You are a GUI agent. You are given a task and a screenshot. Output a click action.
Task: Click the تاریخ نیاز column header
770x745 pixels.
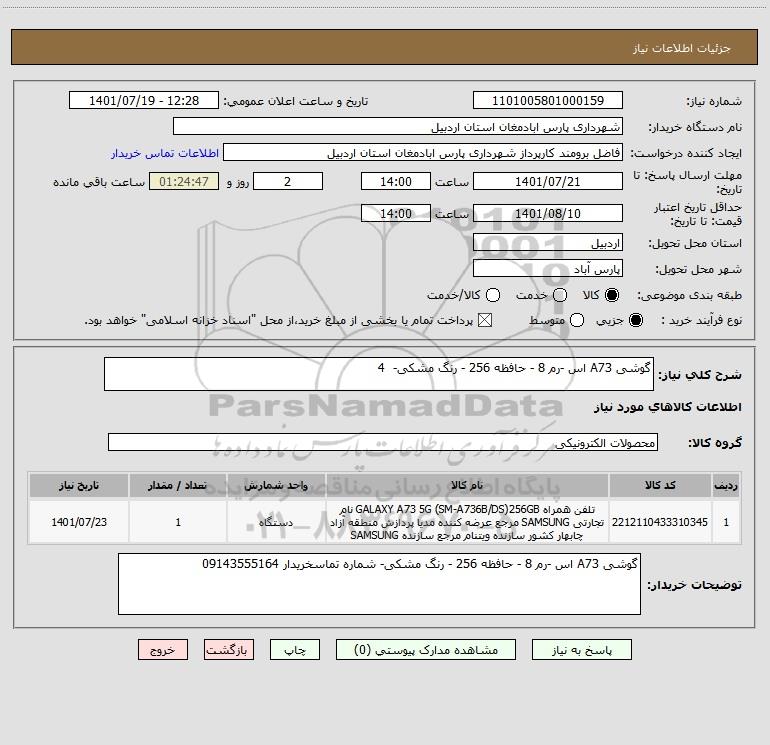[x=79, y=485]
